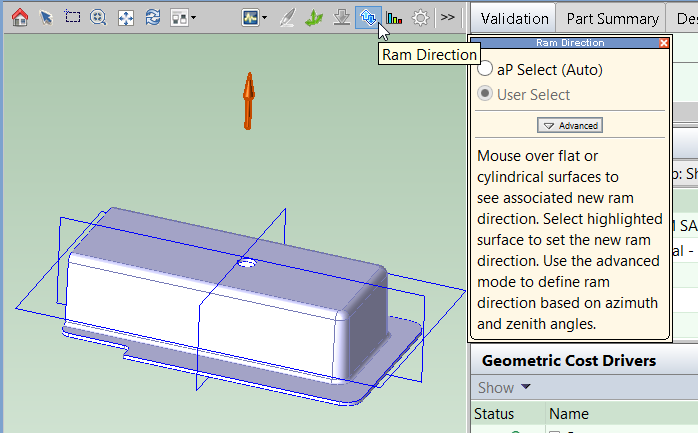The image size is (698, 433).
Task: Click the fit-to-view arrows icon
Action: [126, 17]
